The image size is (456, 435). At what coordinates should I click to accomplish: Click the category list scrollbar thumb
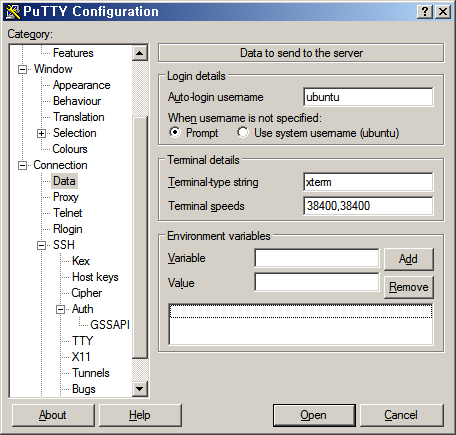pos(140,238)
